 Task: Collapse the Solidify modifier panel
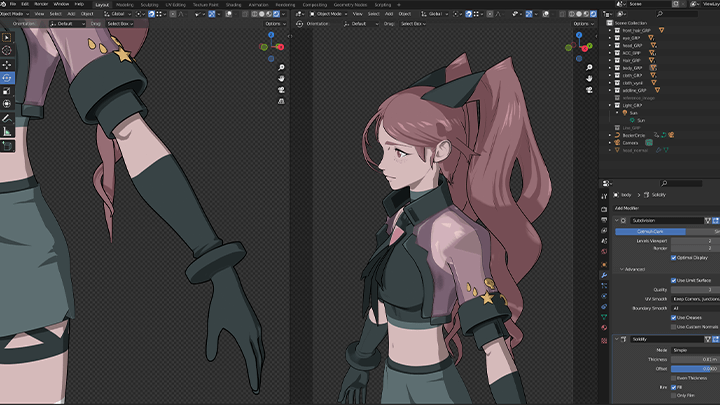coord(617,339)
